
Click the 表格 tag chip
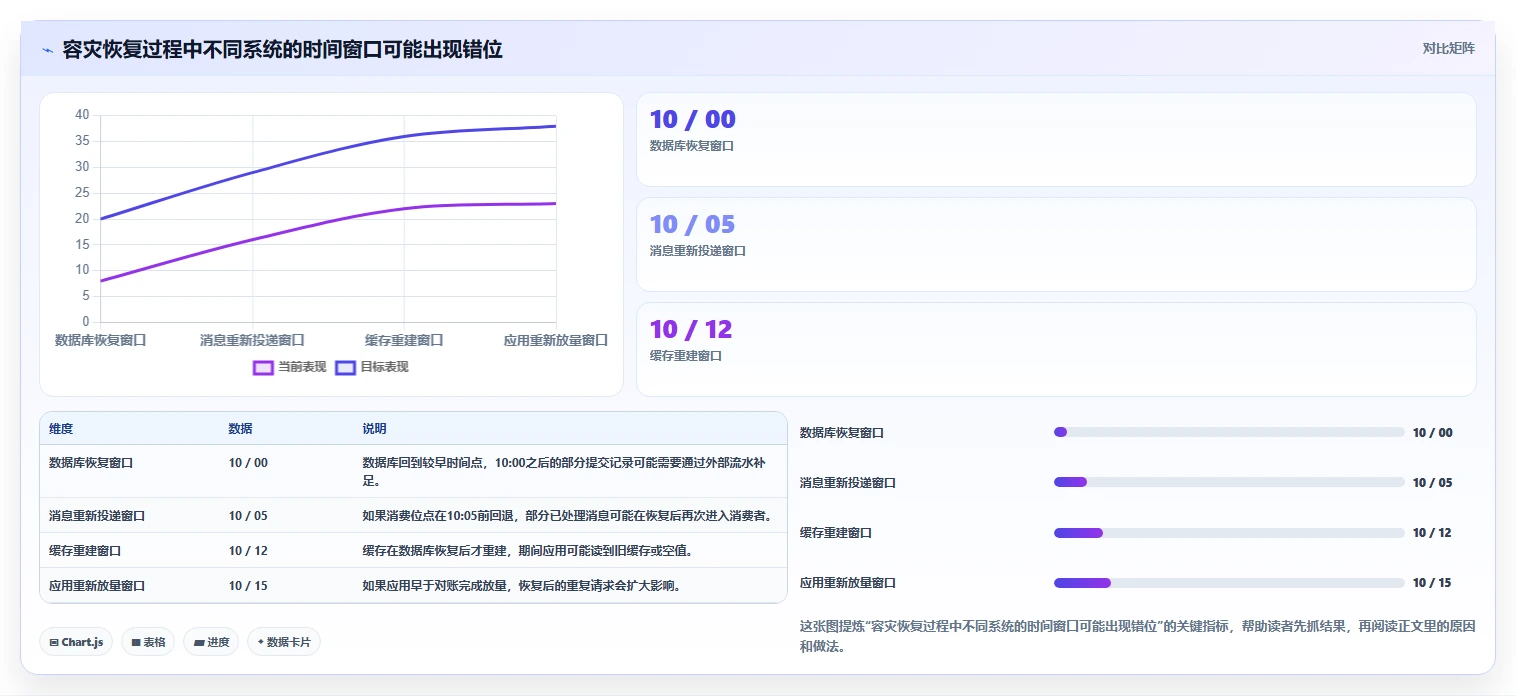click(148, 642)
